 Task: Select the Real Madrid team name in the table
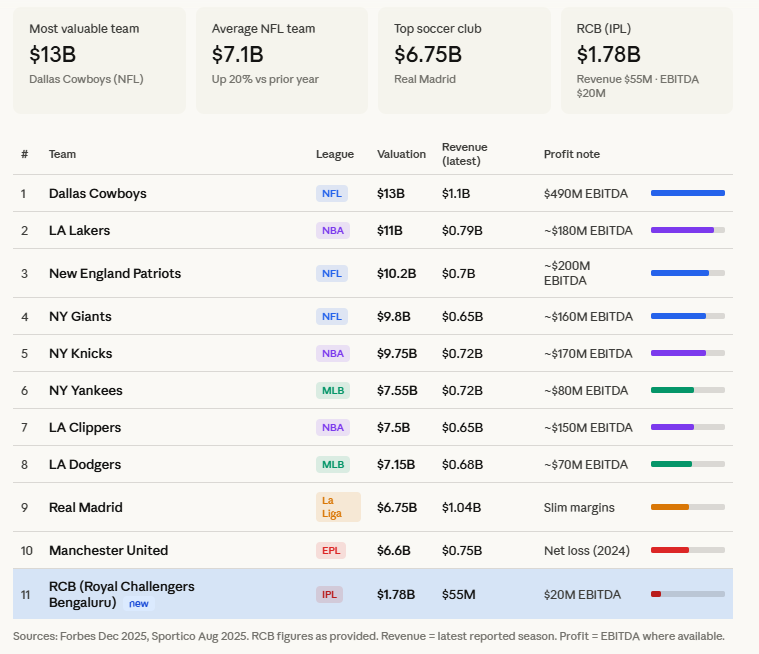tap(86, 507)
